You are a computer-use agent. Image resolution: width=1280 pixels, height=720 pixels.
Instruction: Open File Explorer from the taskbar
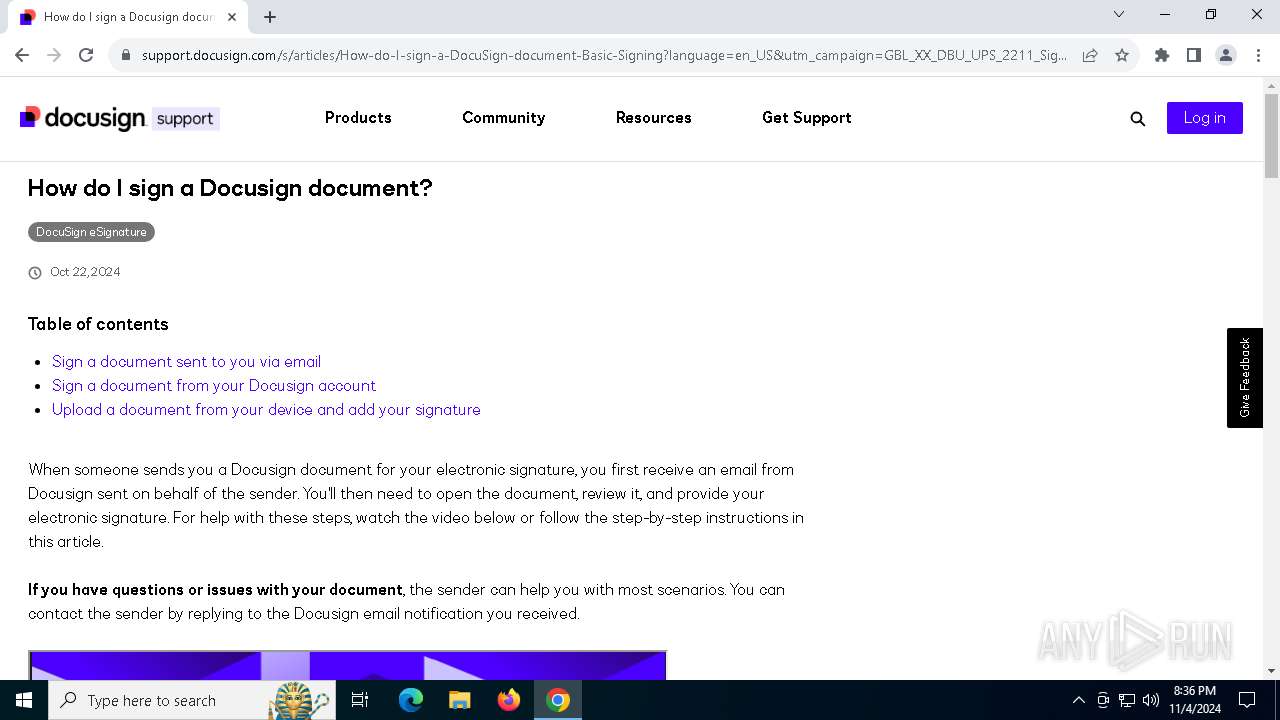click(460, 700)
